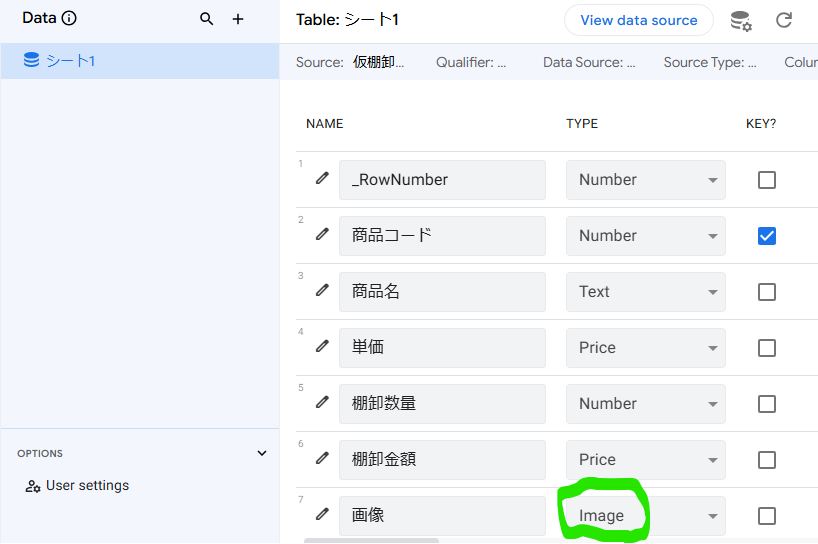Edit 画像 column with pencil icon
818x544 pixels.
(322, 514)
